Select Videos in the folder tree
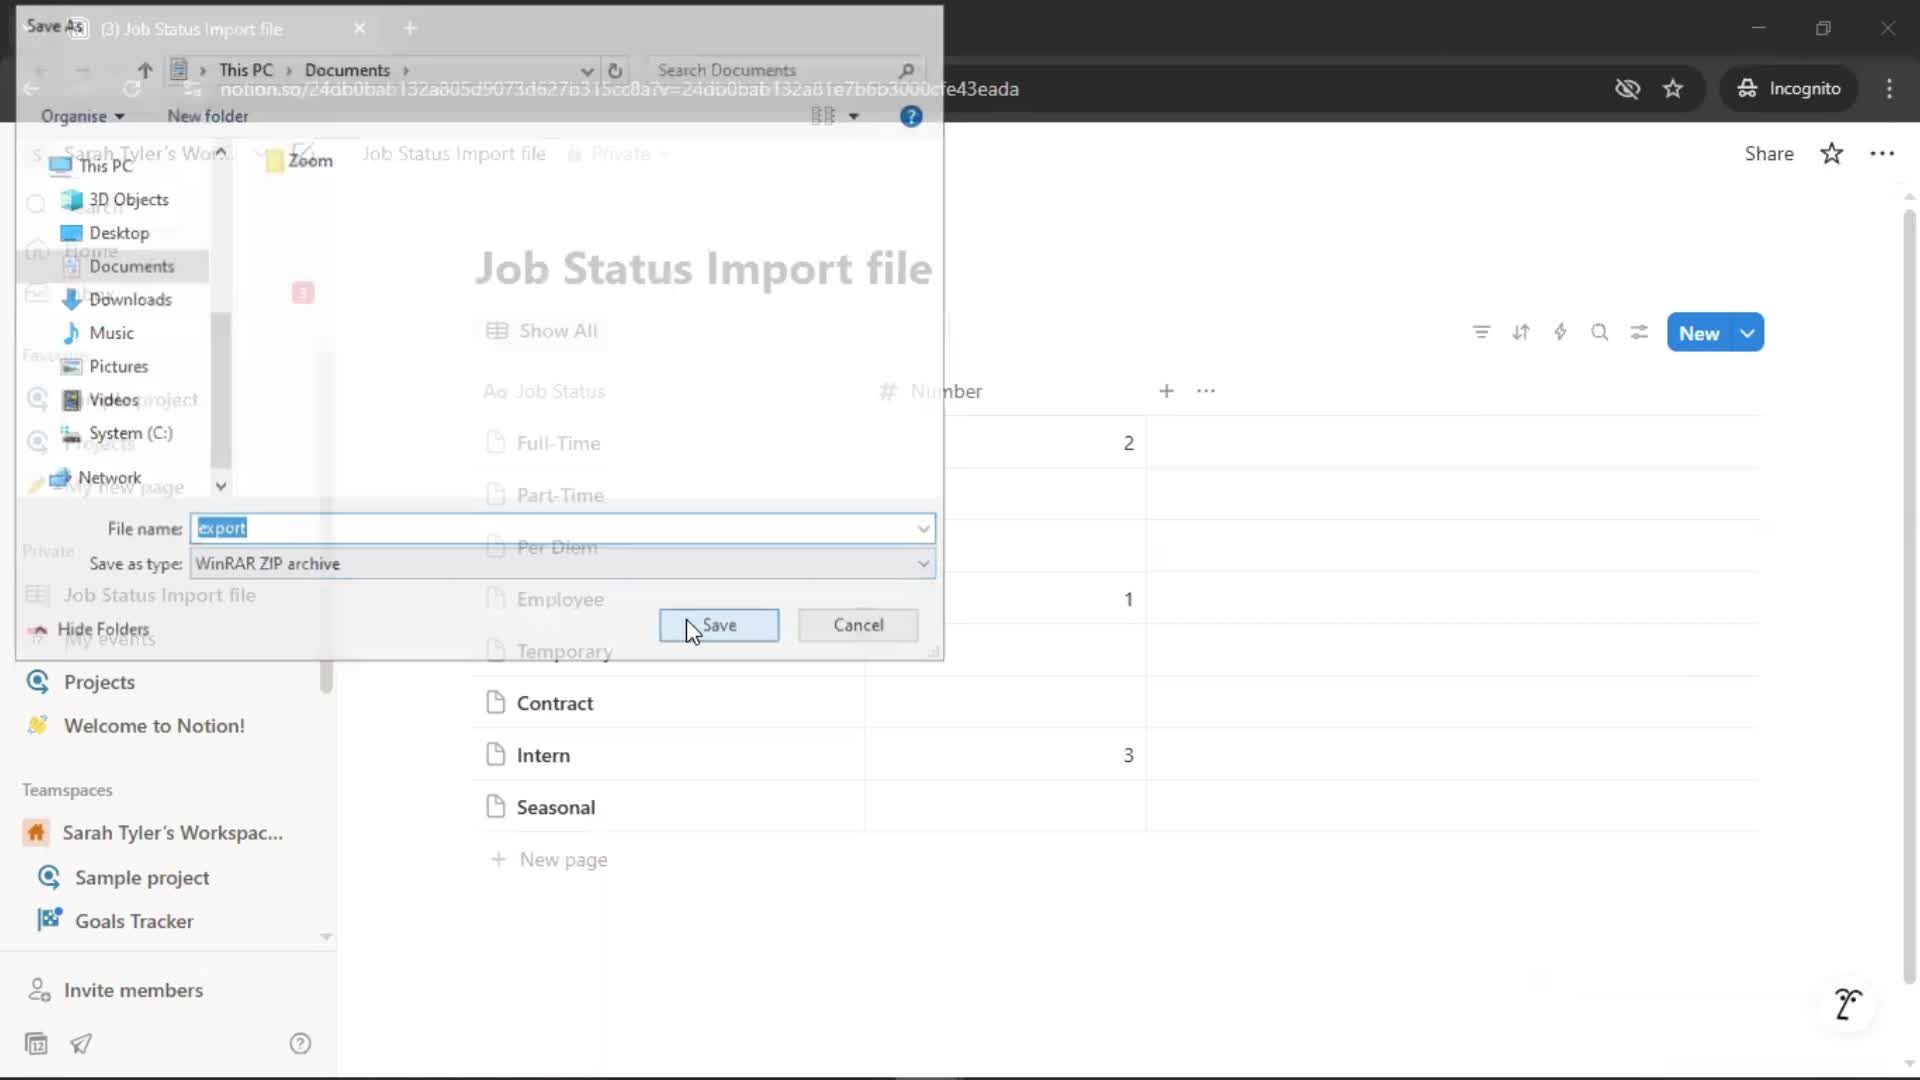Viewport: 1920px width, 1080px height. point(100,400)
